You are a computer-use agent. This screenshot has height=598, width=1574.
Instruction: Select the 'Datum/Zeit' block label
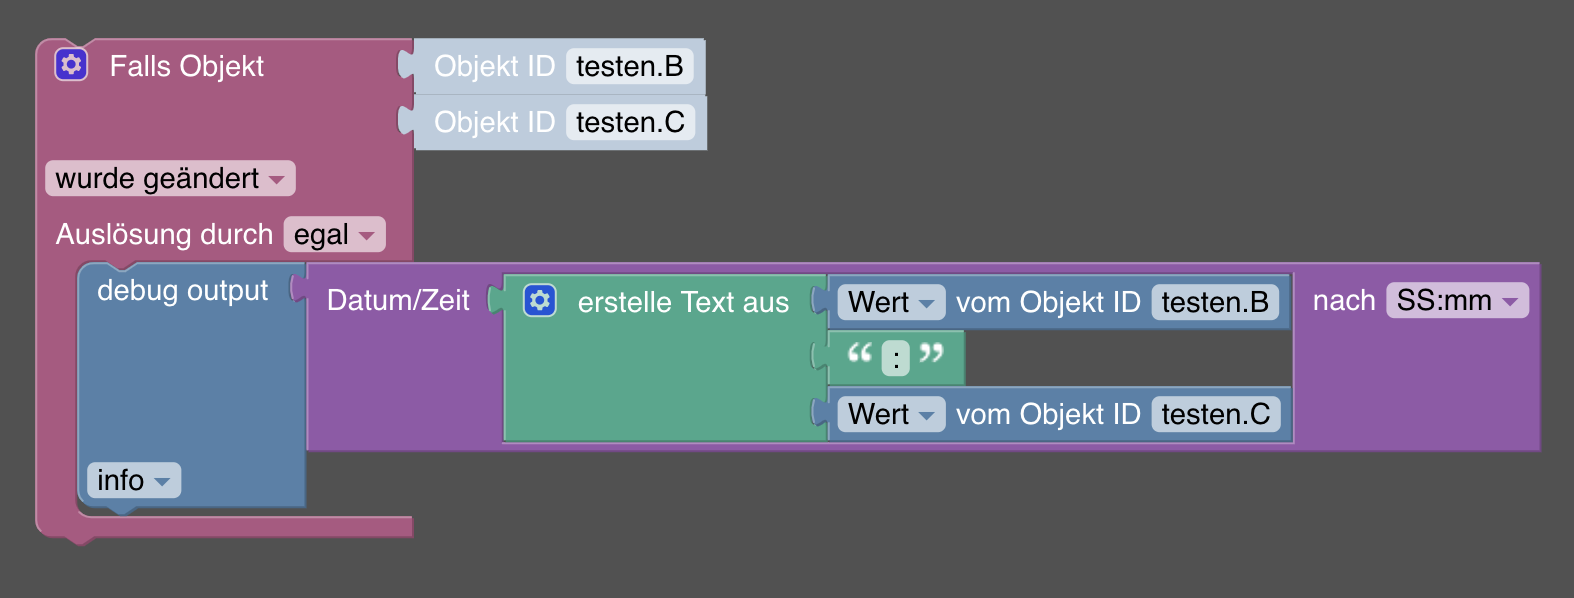(x=398, y=301)
